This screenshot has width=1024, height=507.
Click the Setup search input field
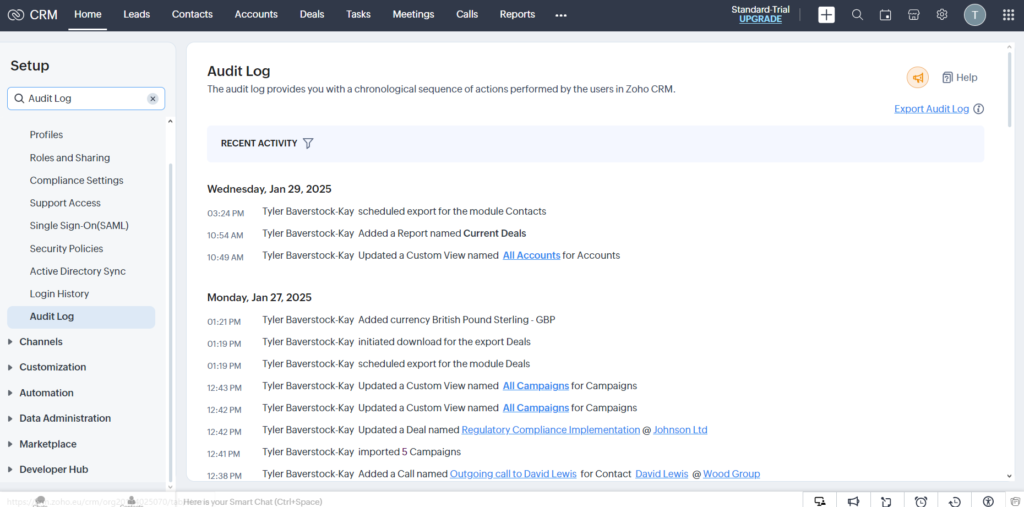(86, 99)
